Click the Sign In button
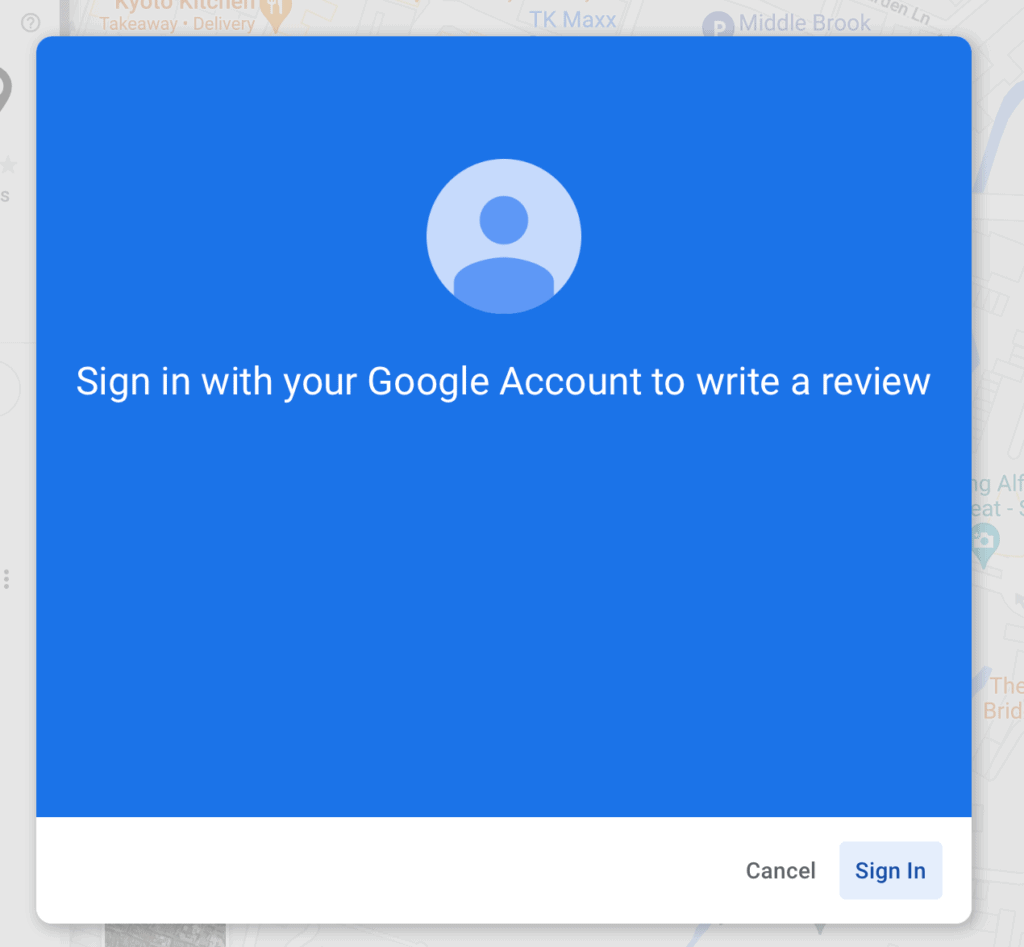Image resolution: width=1024 pixels, height=947 pixels. (890, 870)
